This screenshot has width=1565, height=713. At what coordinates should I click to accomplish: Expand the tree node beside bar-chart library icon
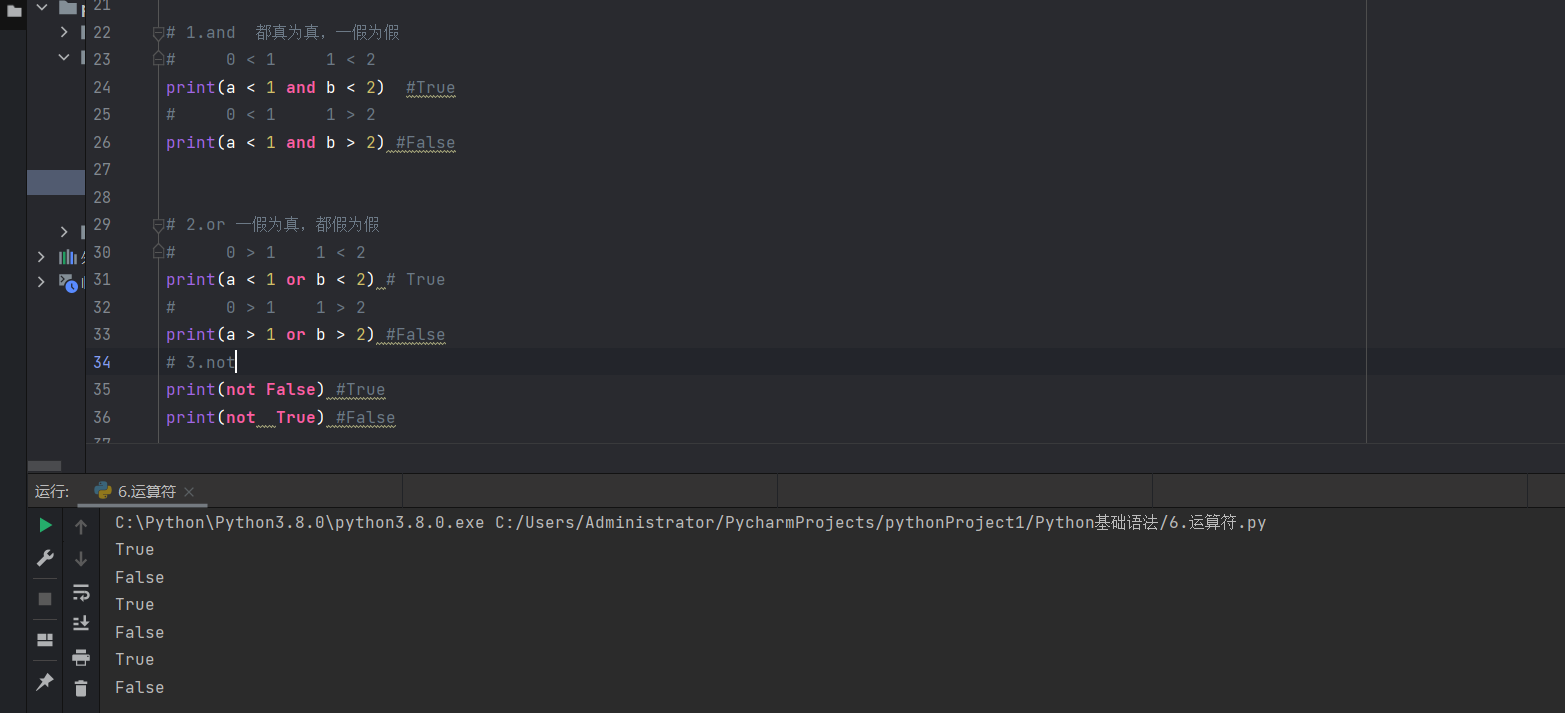(x=41, y=257)
